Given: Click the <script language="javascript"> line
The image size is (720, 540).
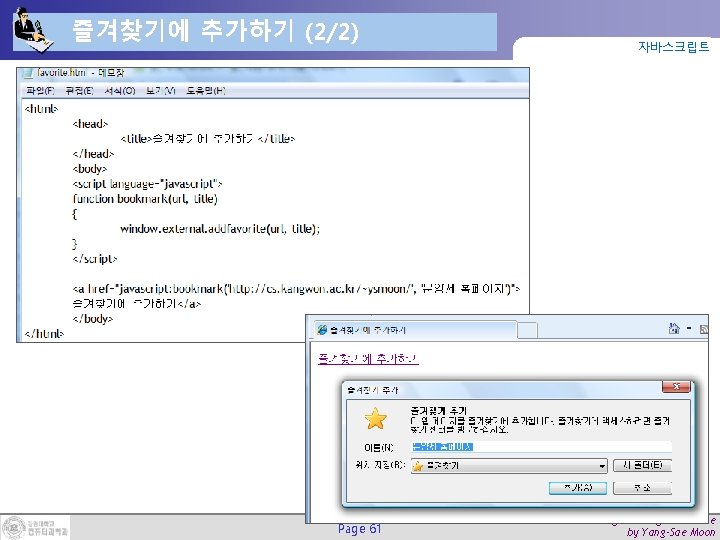Looking at the screenshot, I should [147, 184].
